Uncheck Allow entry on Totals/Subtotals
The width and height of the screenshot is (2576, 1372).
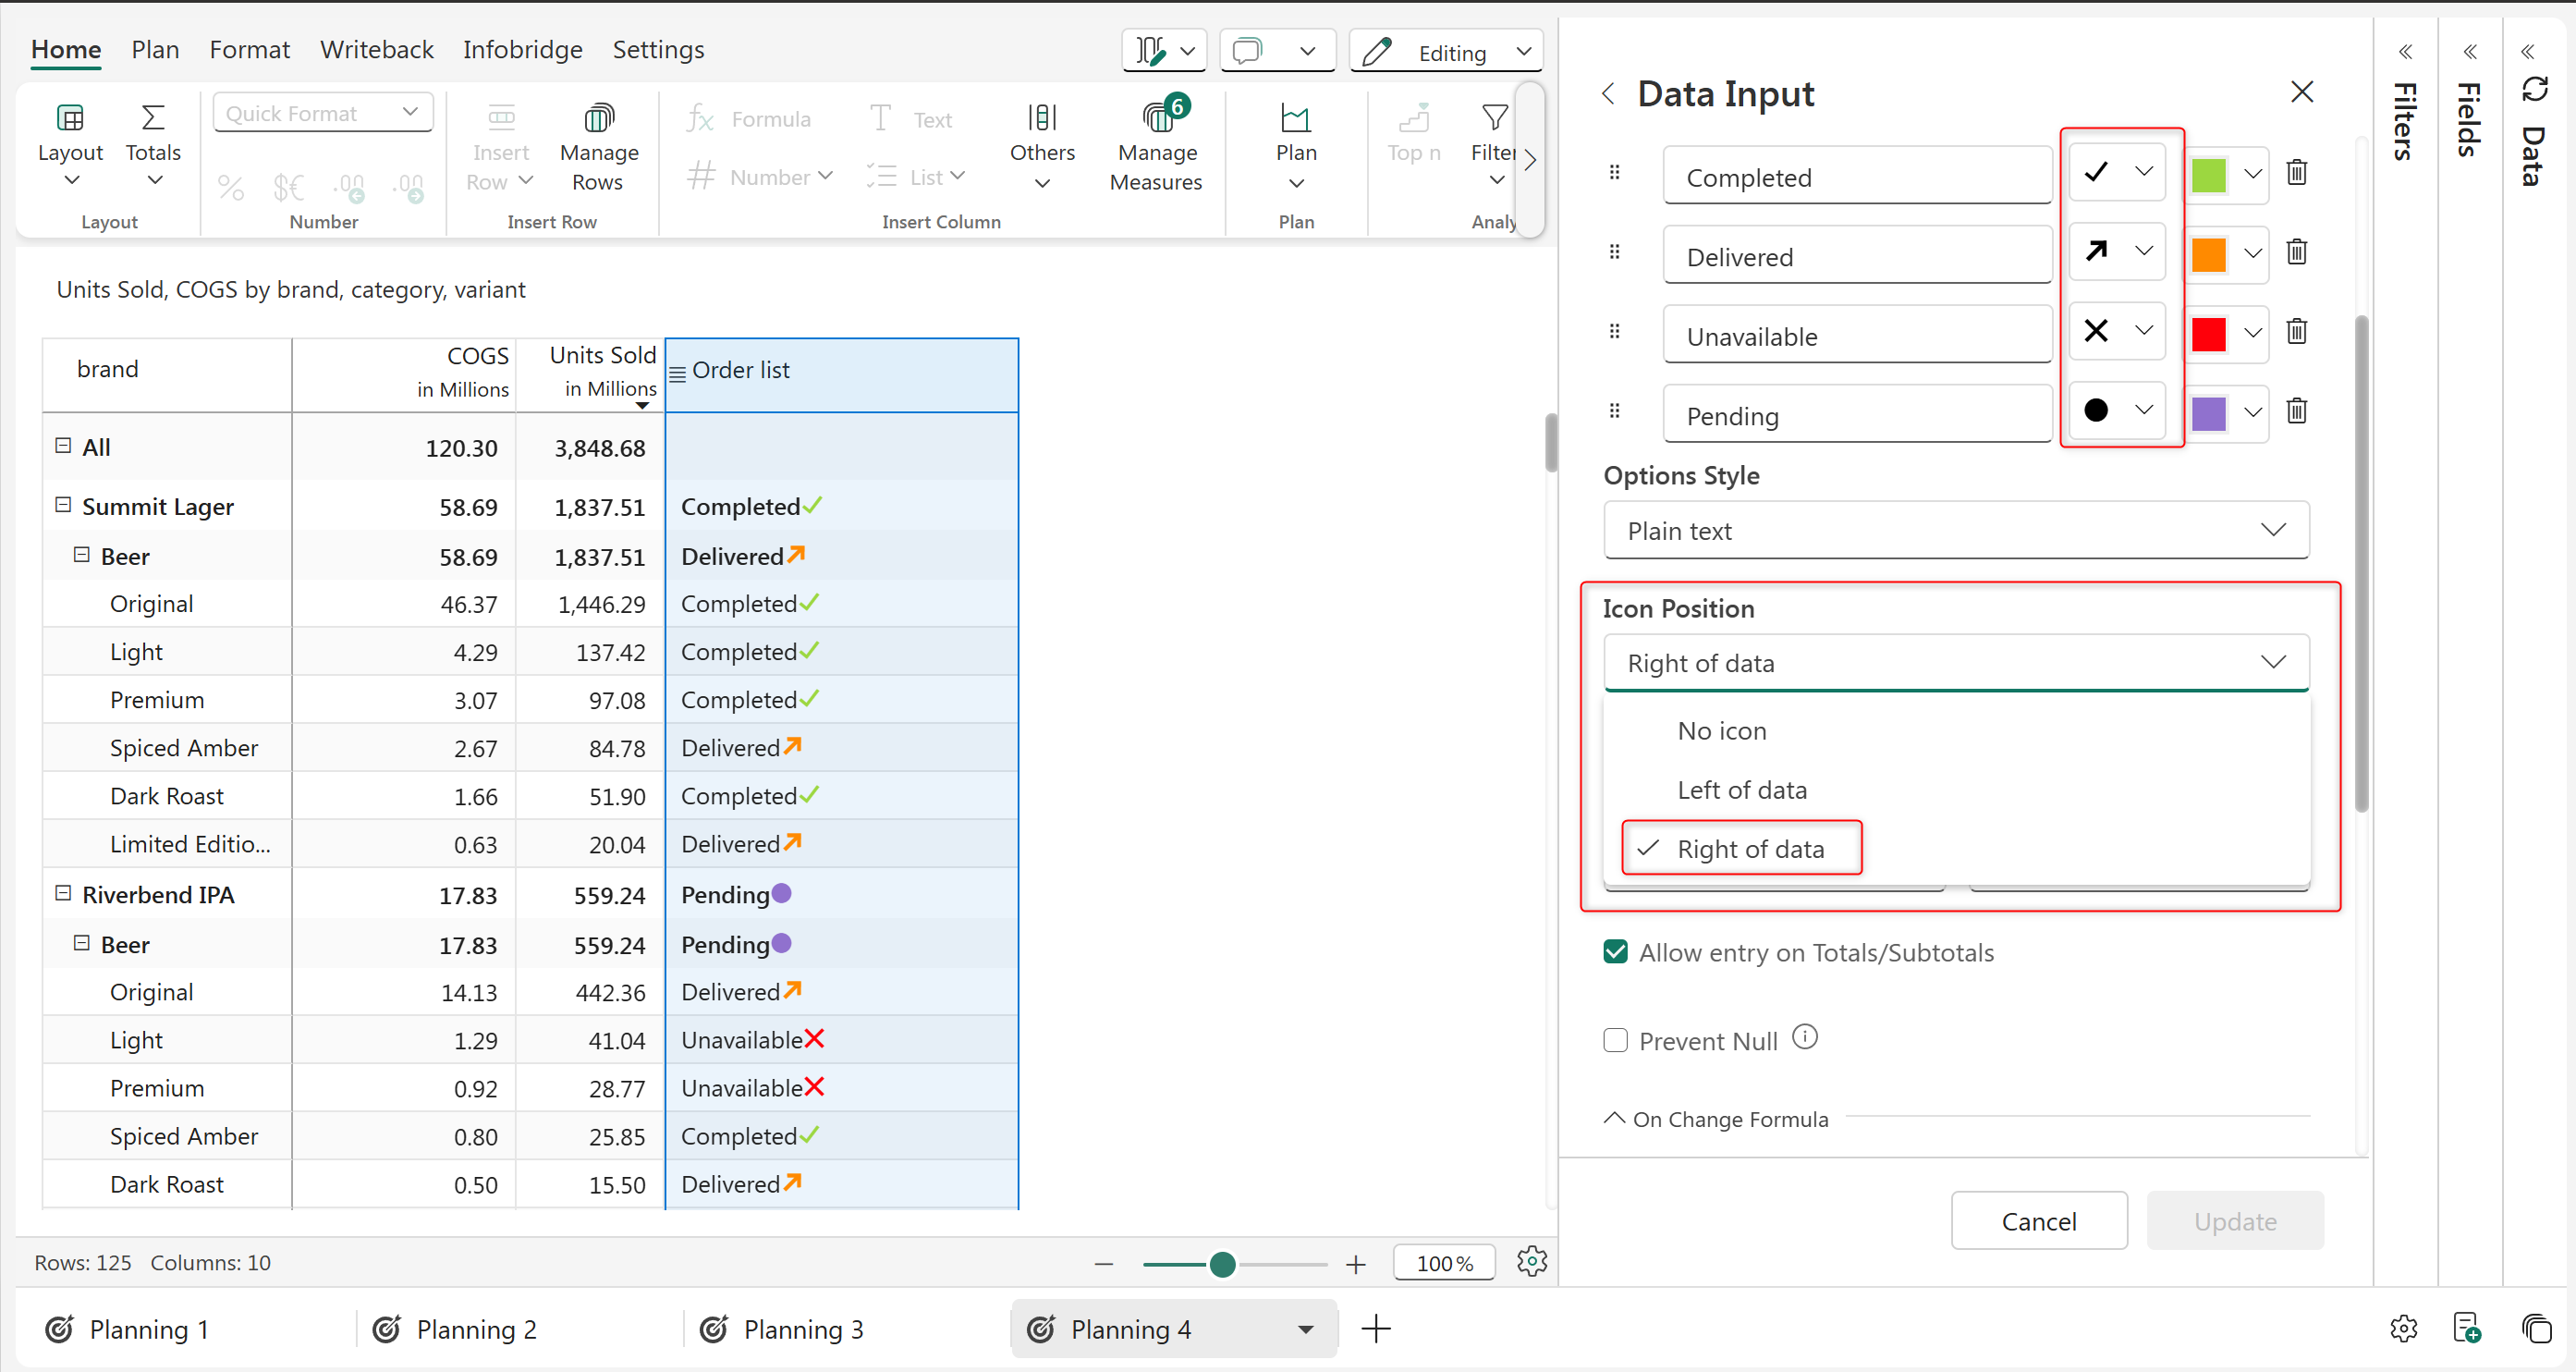click(1615, 952)
